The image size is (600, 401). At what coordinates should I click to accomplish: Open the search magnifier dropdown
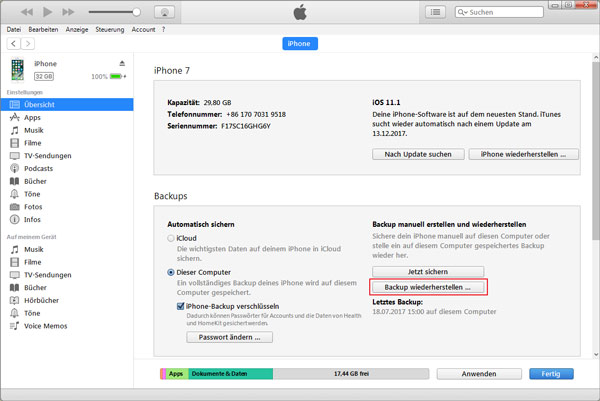(x=463, y=12)
